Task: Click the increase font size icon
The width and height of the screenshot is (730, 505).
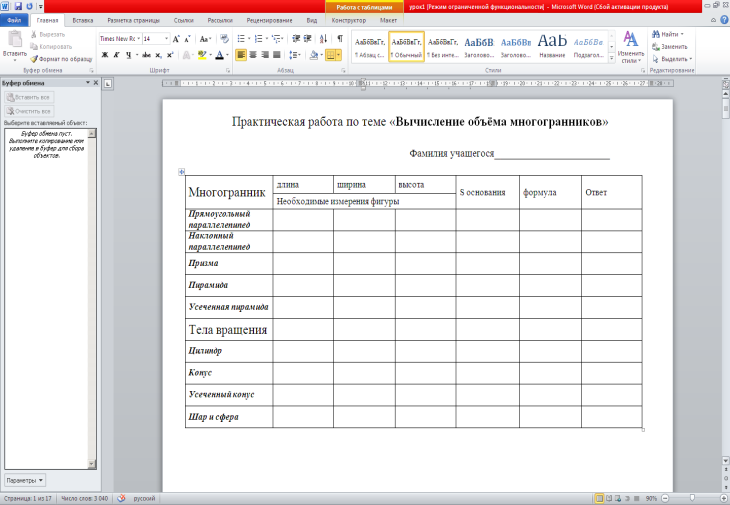Action: coord(176,38)
